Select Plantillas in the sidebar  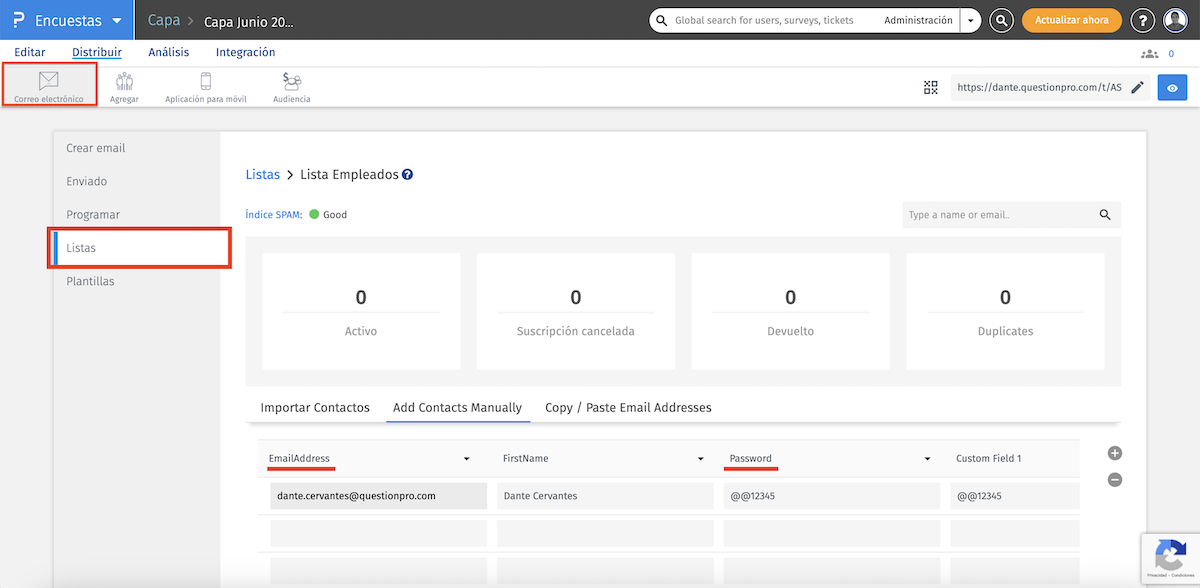coord(90,281)
